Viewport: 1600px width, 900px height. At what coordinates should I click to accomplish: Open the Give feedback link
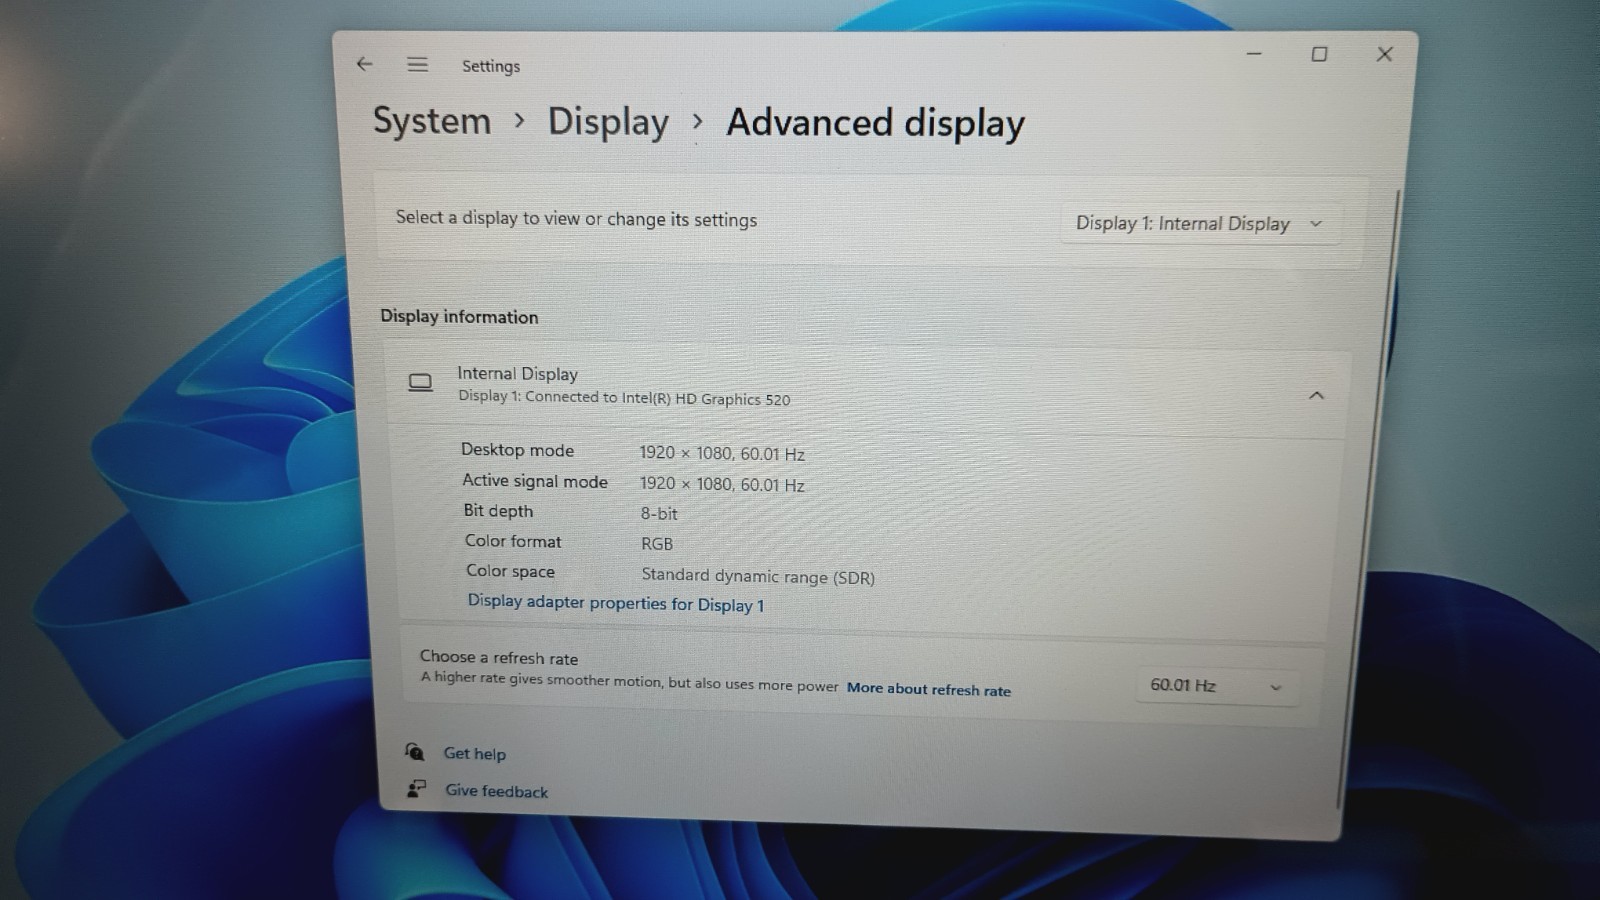[x=497, y=791]
